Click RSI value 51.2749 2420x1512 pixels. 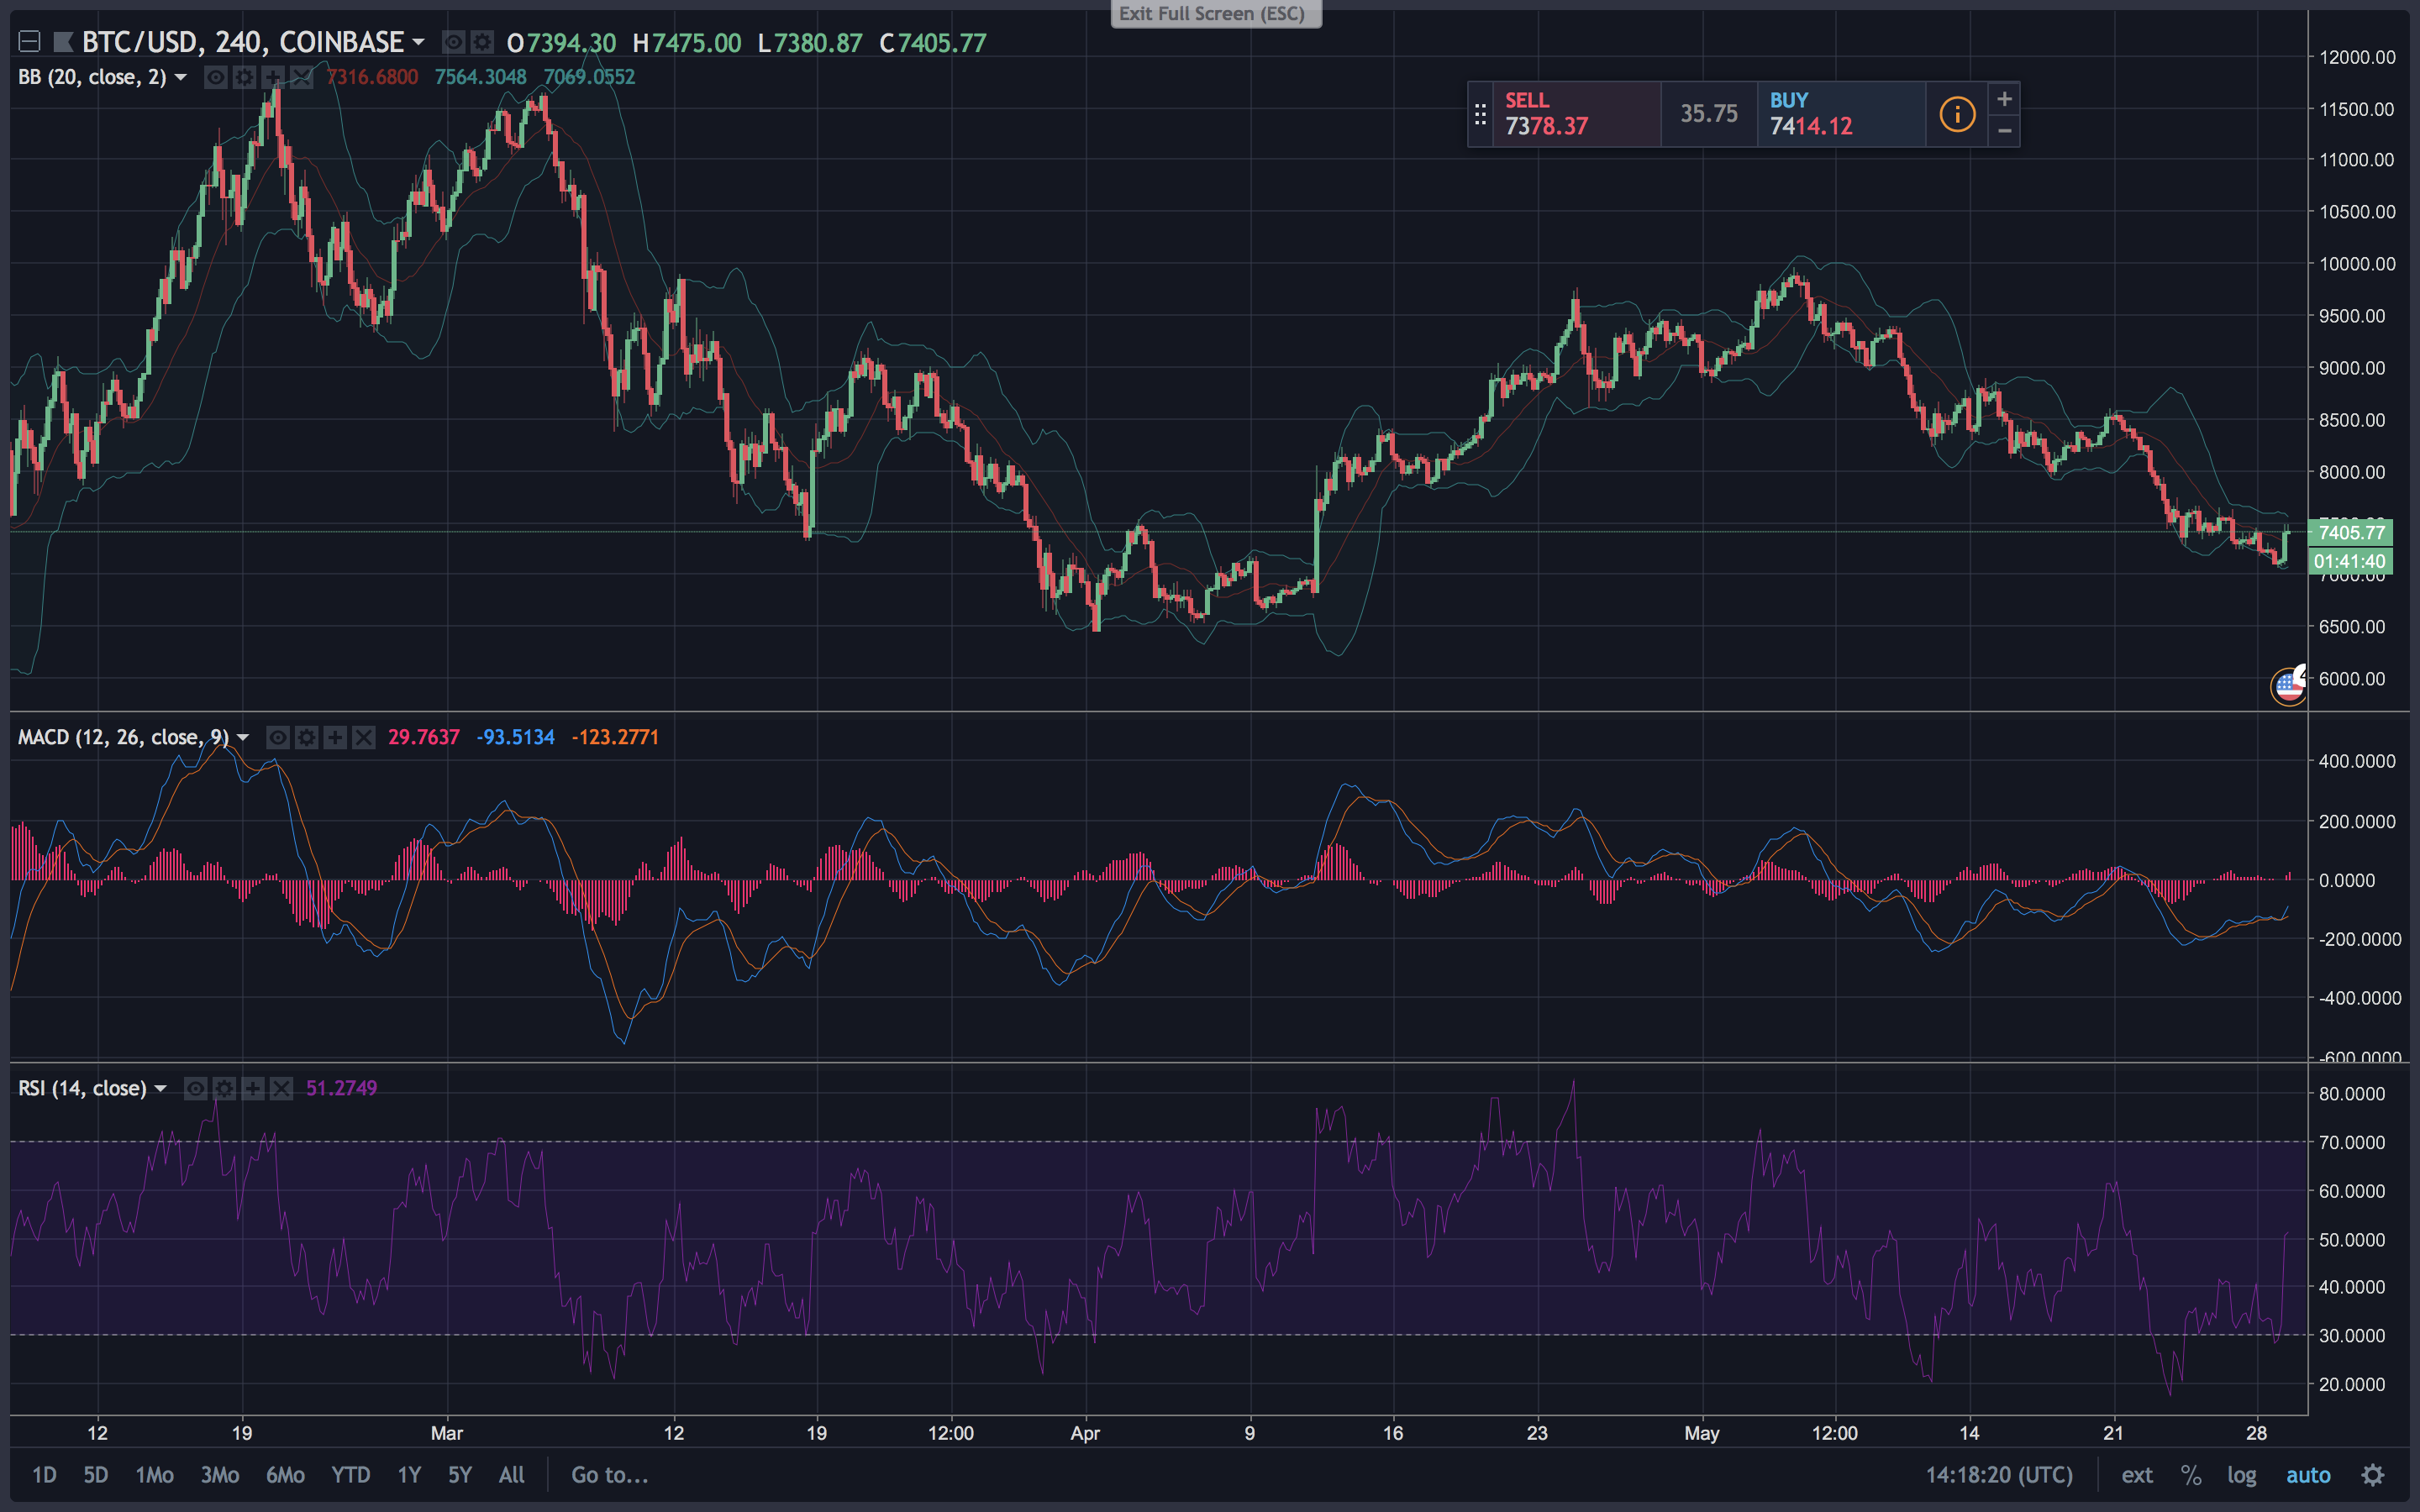click(342, 1089)
